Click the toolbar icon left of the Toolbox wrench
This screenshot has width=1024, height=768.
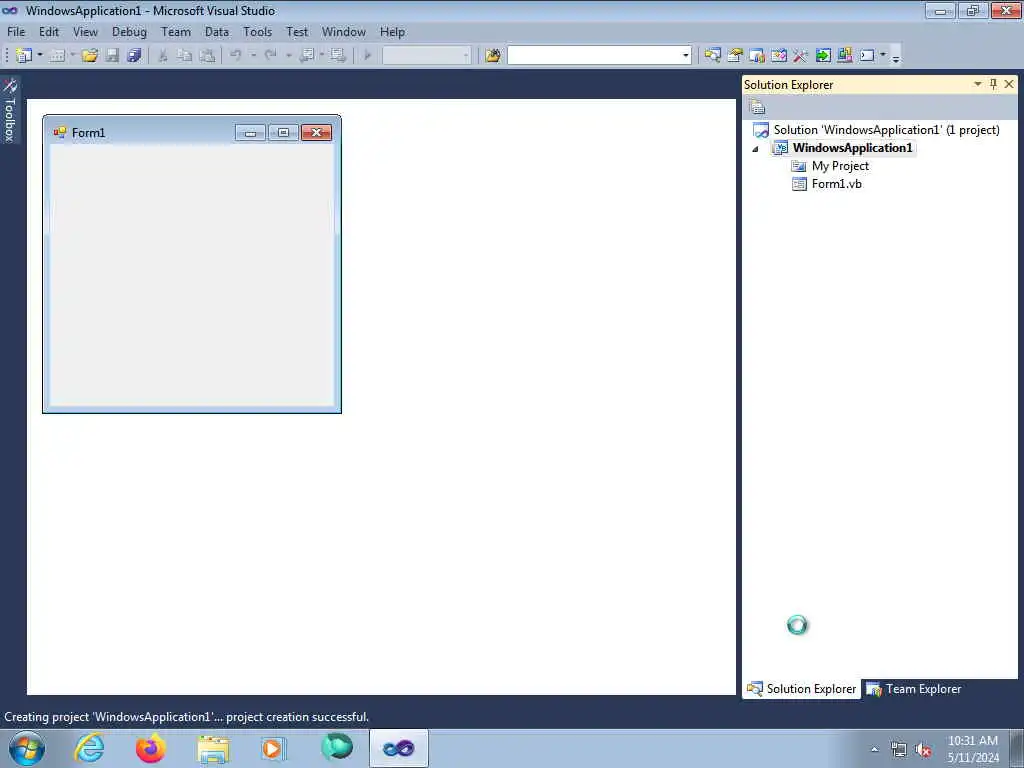(778, 56)
